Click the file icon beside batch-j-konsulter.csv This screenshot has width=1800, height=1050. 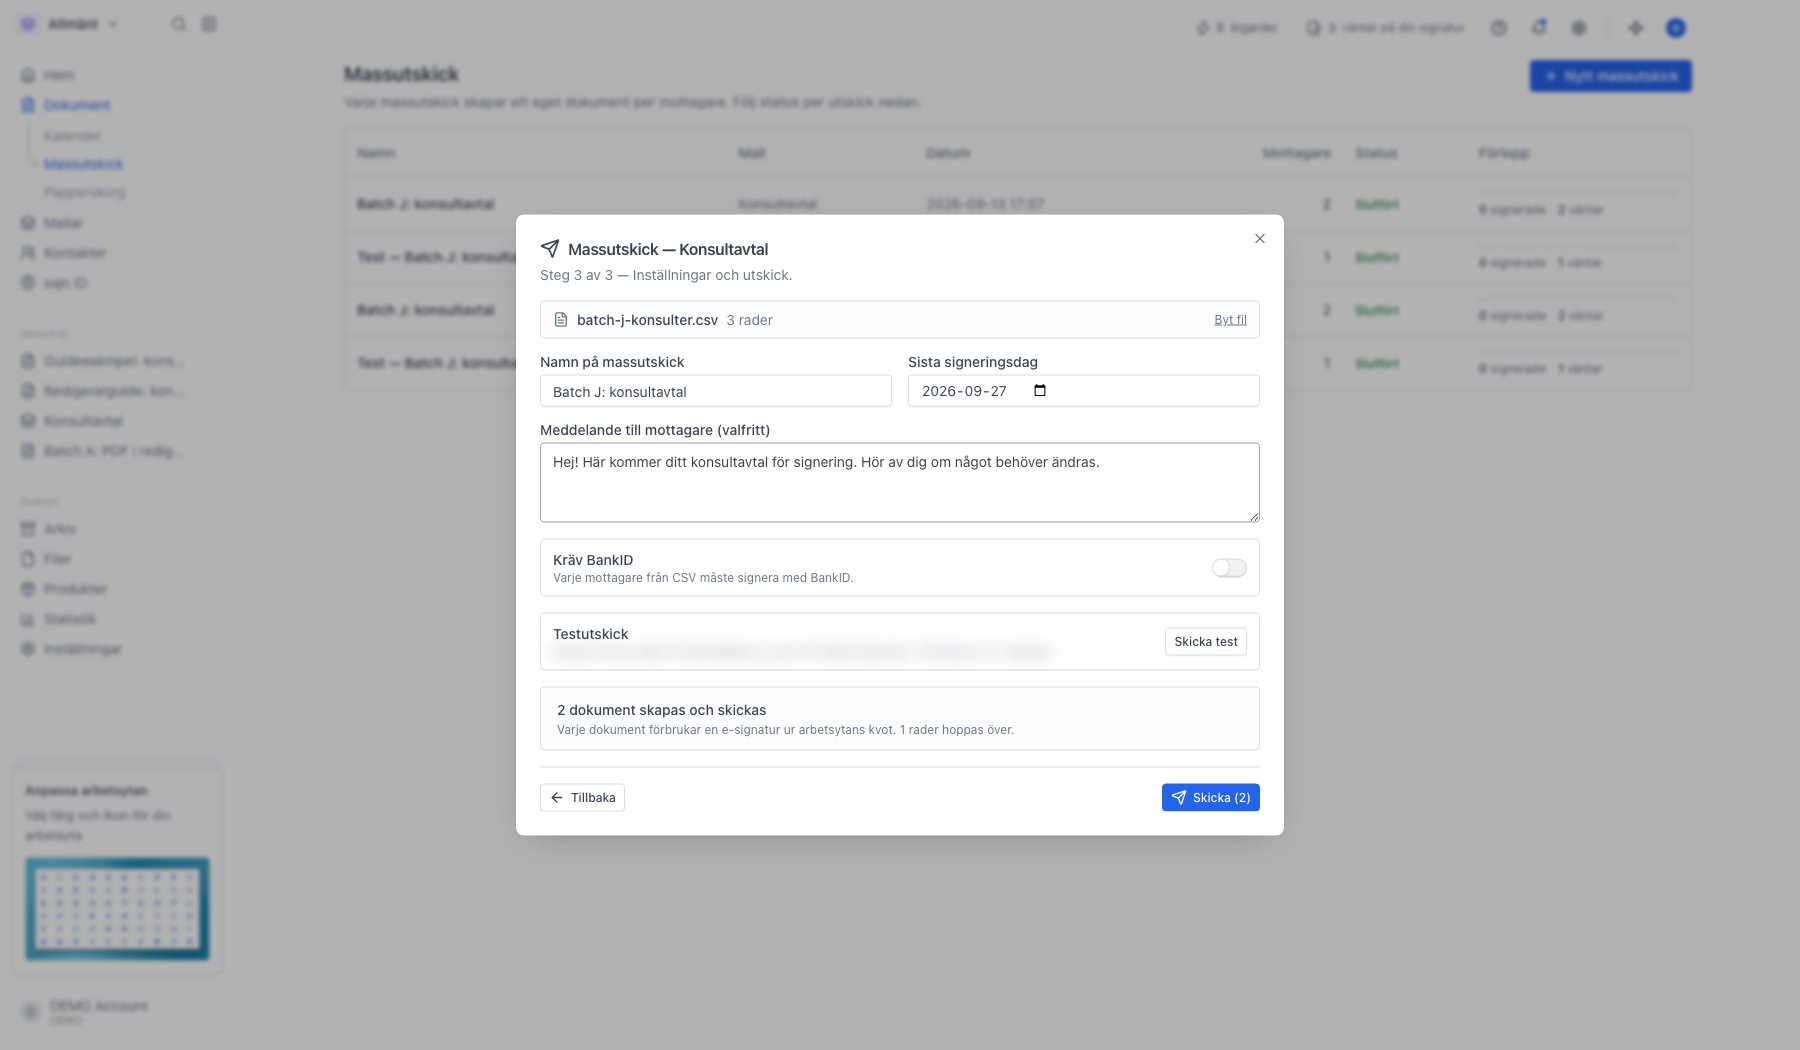tap(561, 320)
